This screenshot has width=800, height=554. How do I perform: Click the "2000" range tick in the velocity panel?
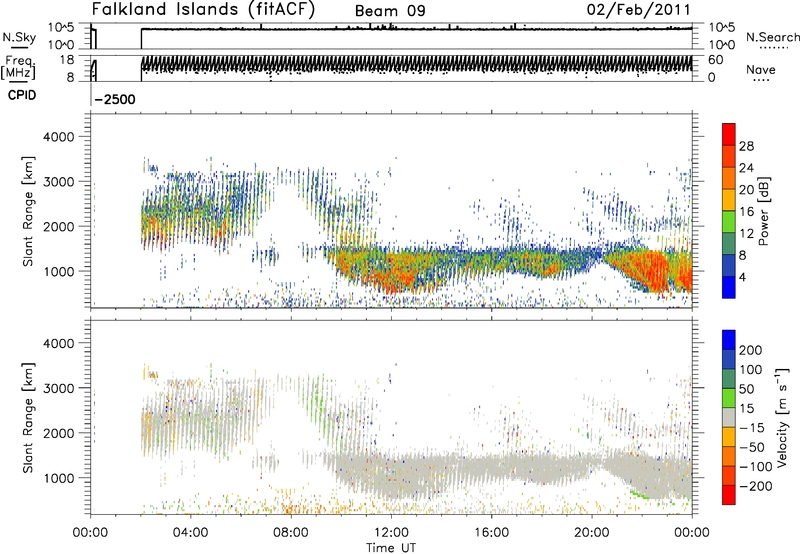pos(58,433)
